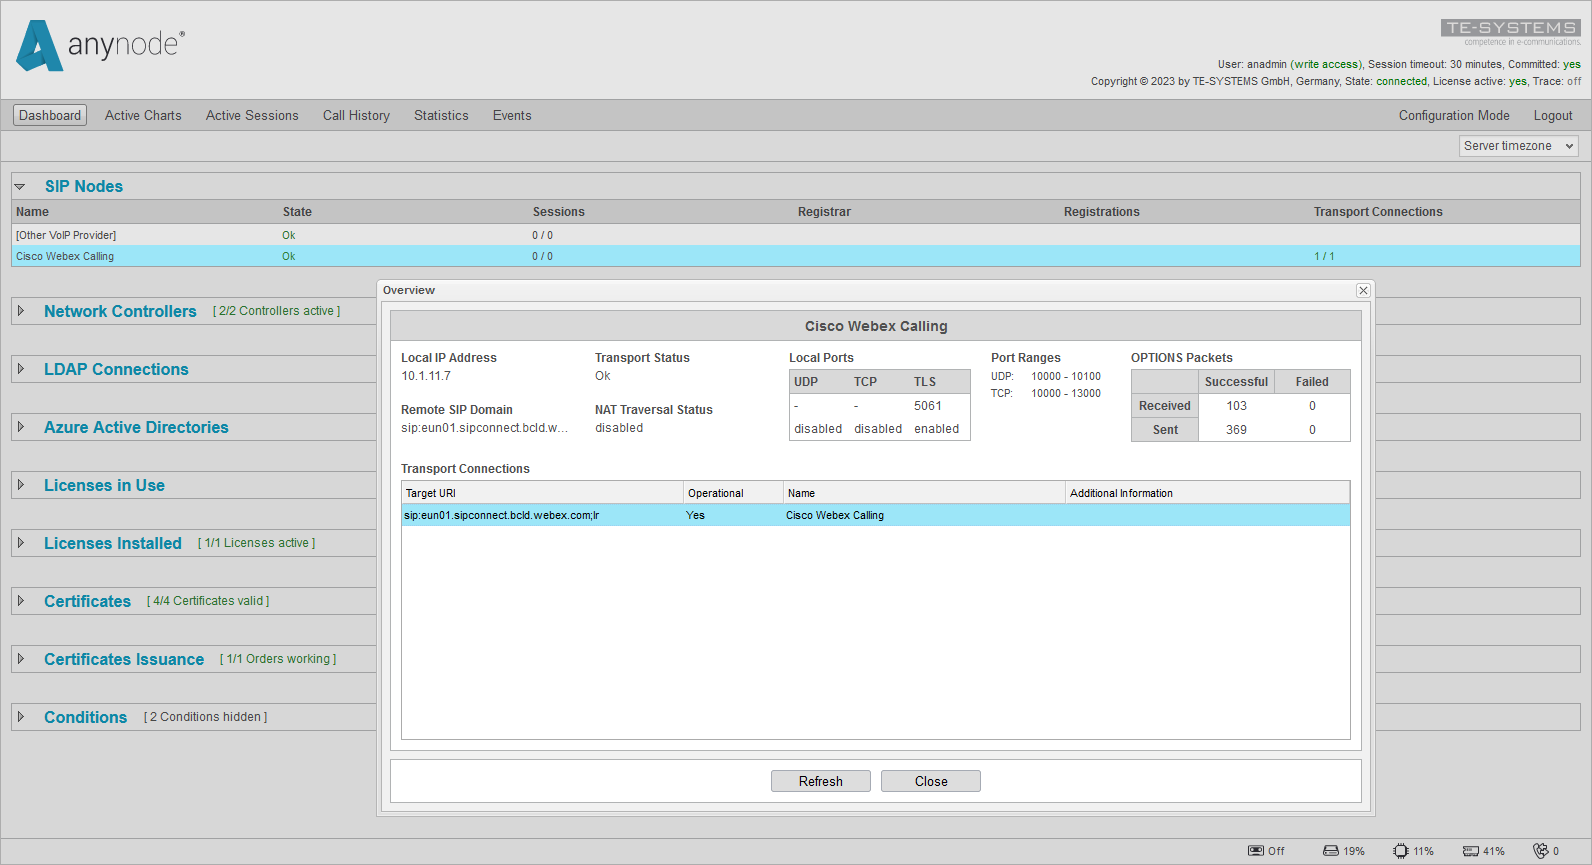
Task: Click the Azure Active Directories heading
Action: 136,427
